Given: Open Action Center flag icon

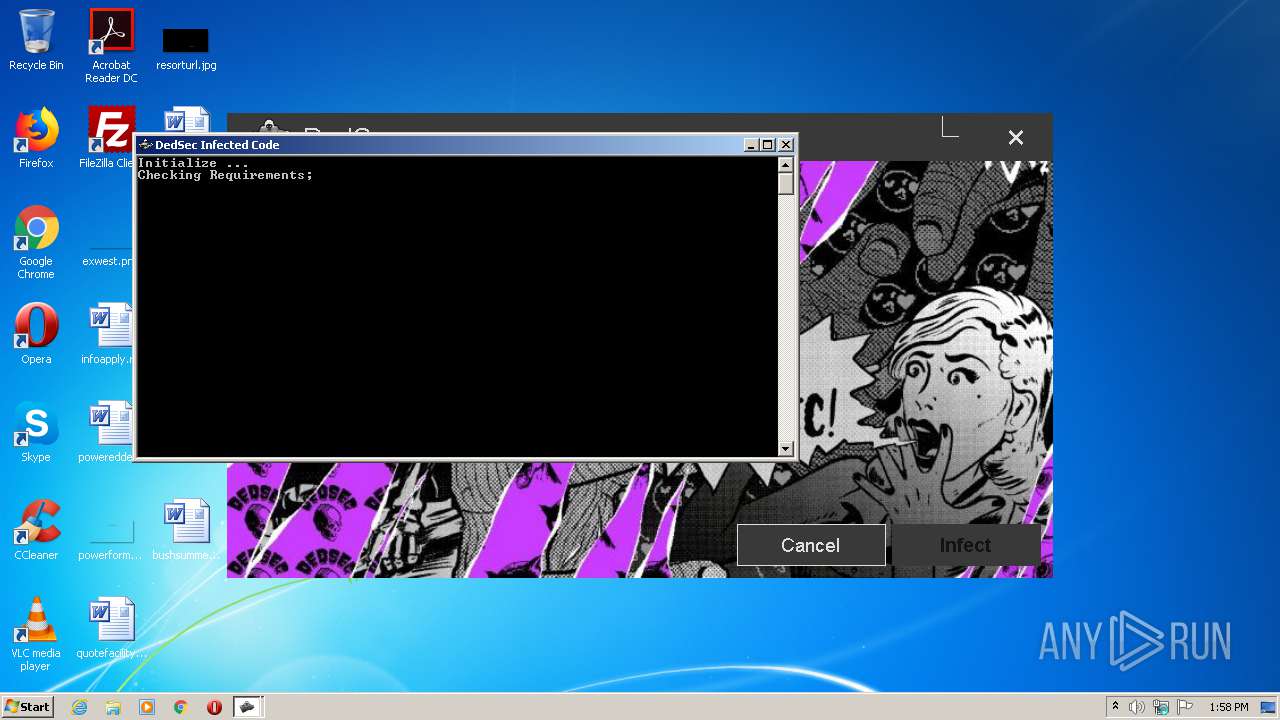Looking at the screenshot, I should 1185,707.
